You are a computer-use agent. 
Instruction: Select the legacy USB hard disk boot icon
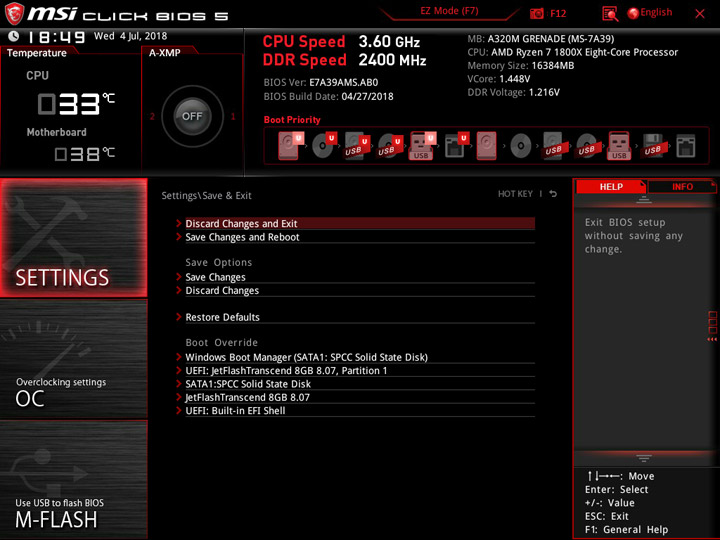pos(553,146)
